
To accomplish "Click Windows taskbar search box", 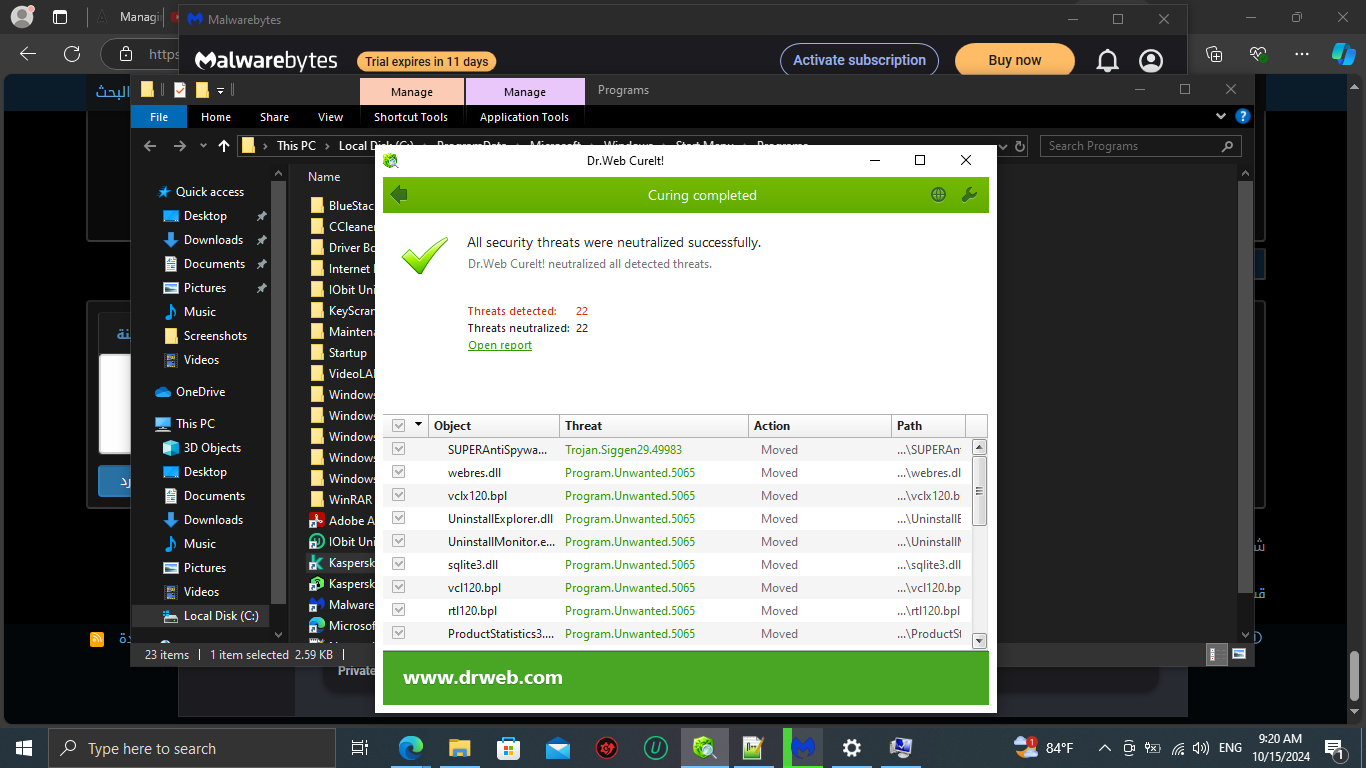I will tap(192, 748).
